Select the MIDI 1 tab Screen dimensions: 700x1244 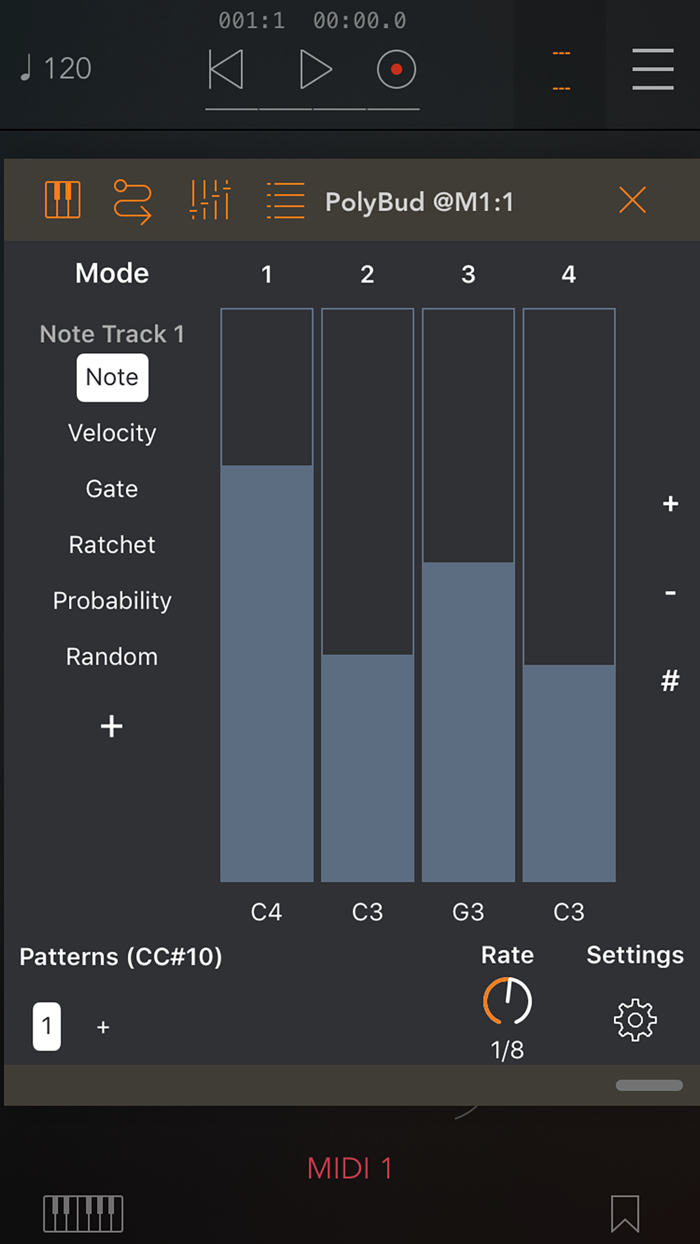tap(349, 1167)
